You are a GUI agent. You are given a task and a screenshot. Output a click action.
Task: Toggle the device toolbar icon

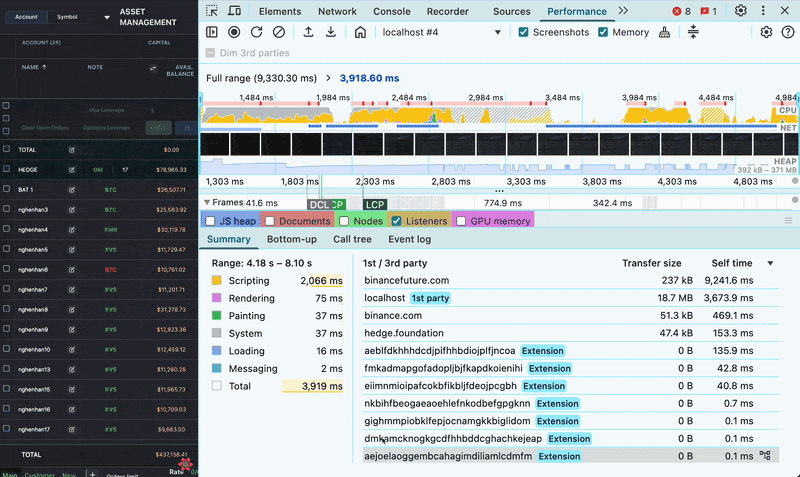point(234,11)
